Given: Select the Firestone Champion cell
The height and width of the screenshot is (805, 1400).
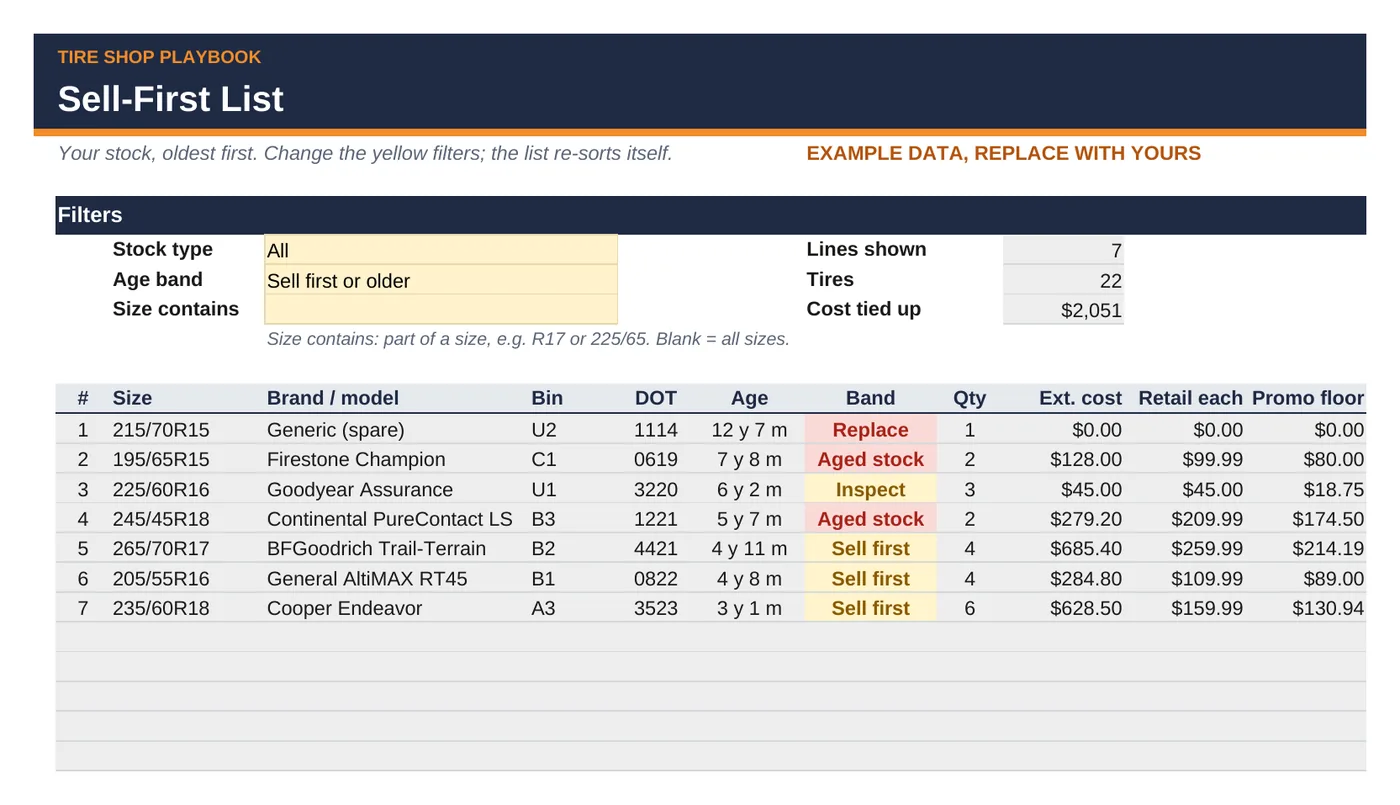Looking at the screenshot, I should 356,460.
